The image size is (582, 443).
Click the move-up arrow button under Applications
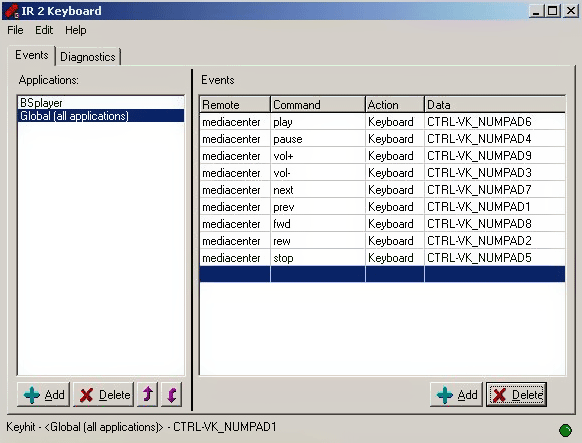coord(148,394)
